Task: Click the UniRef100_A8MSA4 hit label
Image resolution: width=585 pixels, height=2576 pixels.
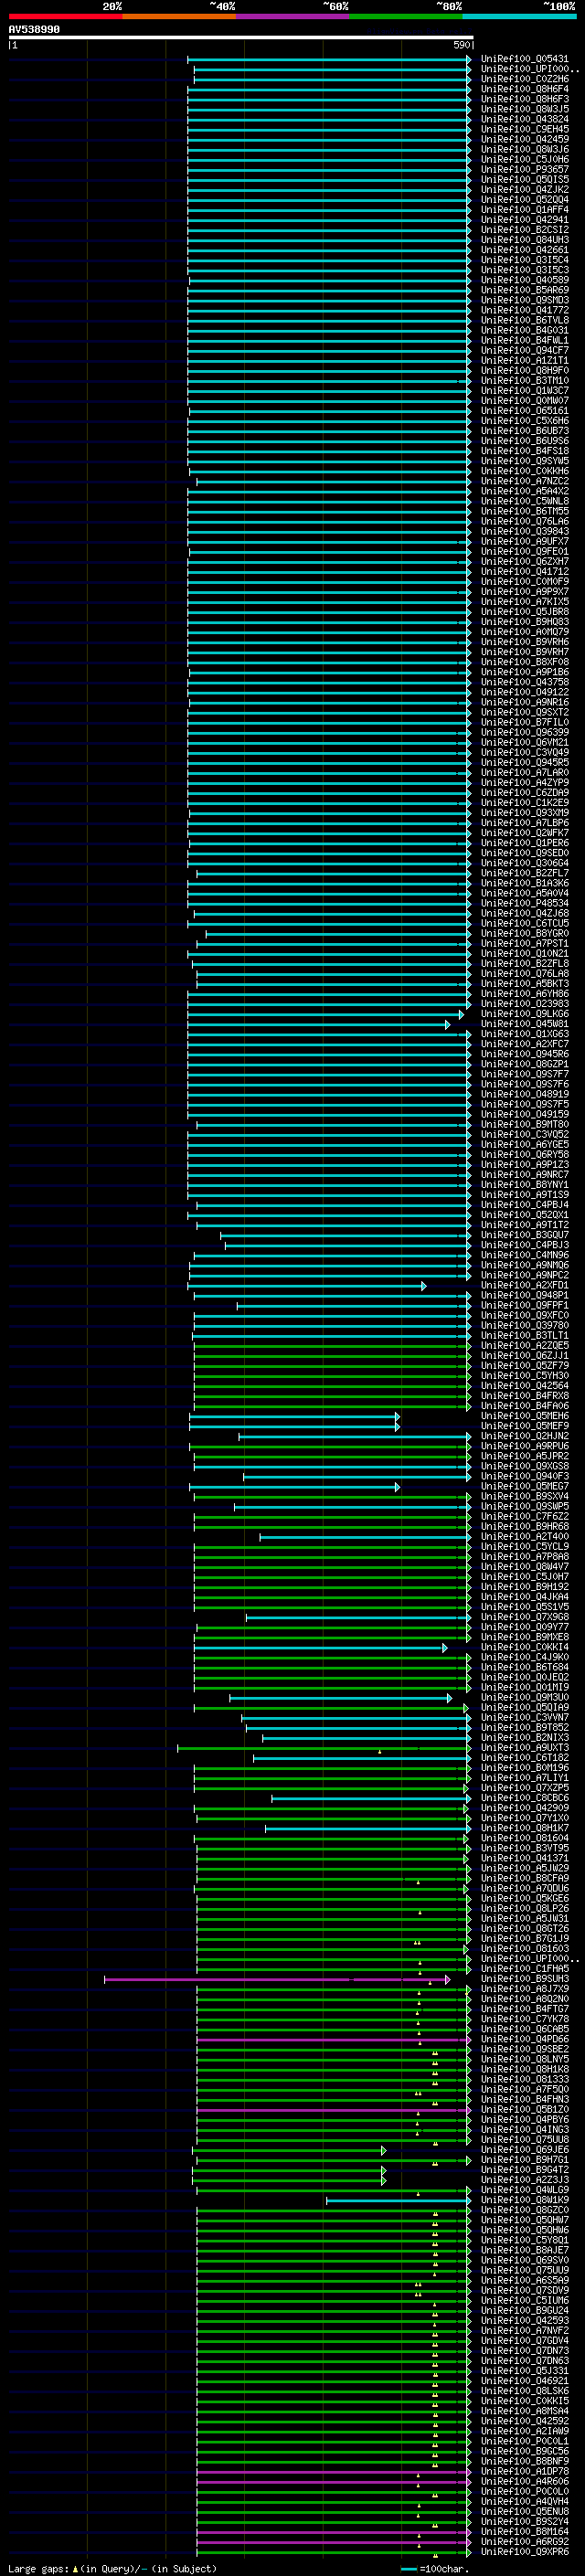Action: click(524, 2411)
